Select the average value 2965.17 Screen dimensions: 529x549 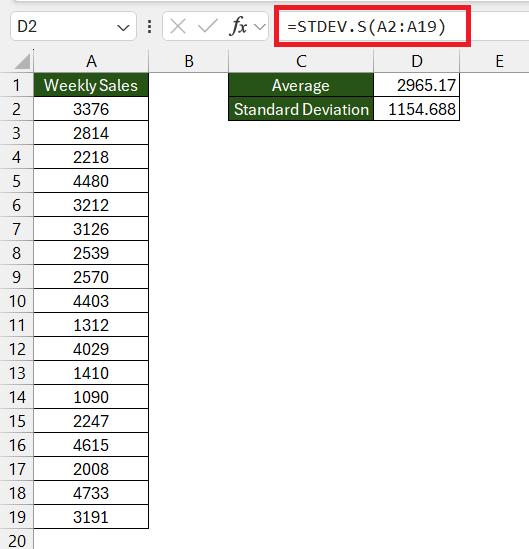coord(417,85)
